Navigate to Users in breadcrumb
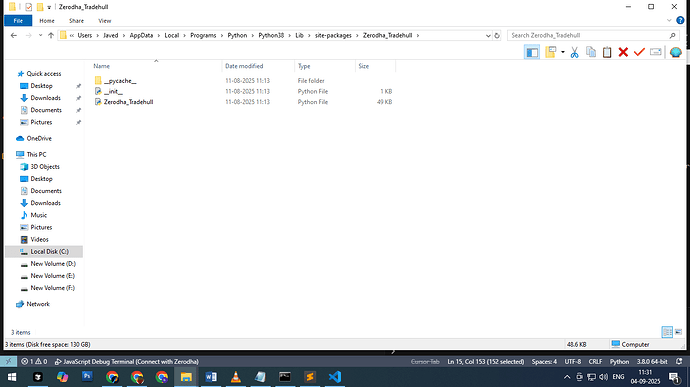The height and width of the screenshot is (387, 690). [x=84, y=35]
